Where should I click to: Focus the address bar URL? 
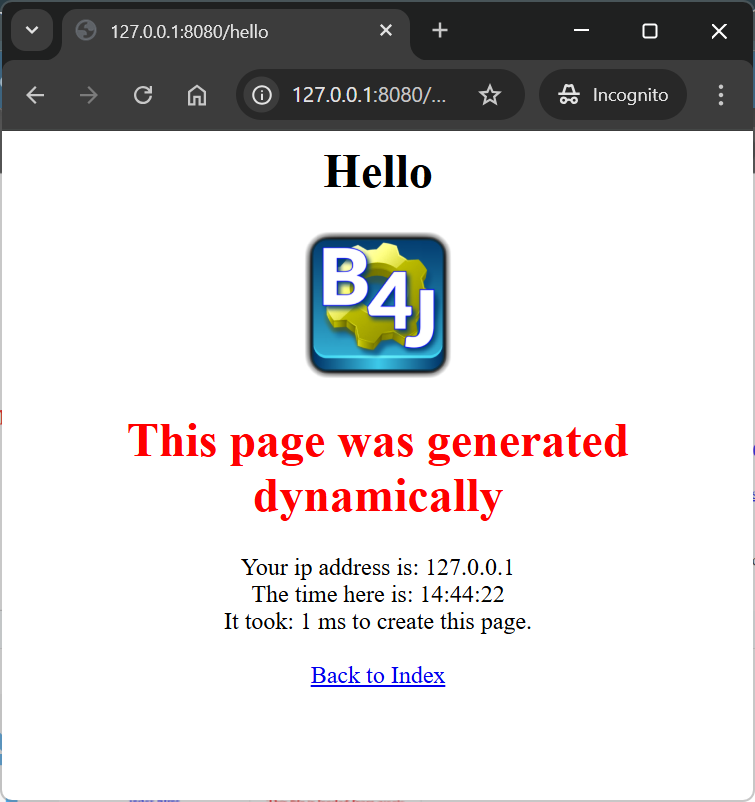[369, 95]
